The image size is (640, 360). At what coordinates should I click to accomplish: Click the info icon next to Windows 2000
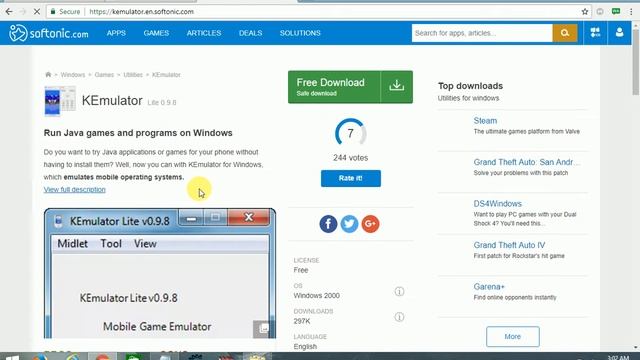click(x=399, y=291)
